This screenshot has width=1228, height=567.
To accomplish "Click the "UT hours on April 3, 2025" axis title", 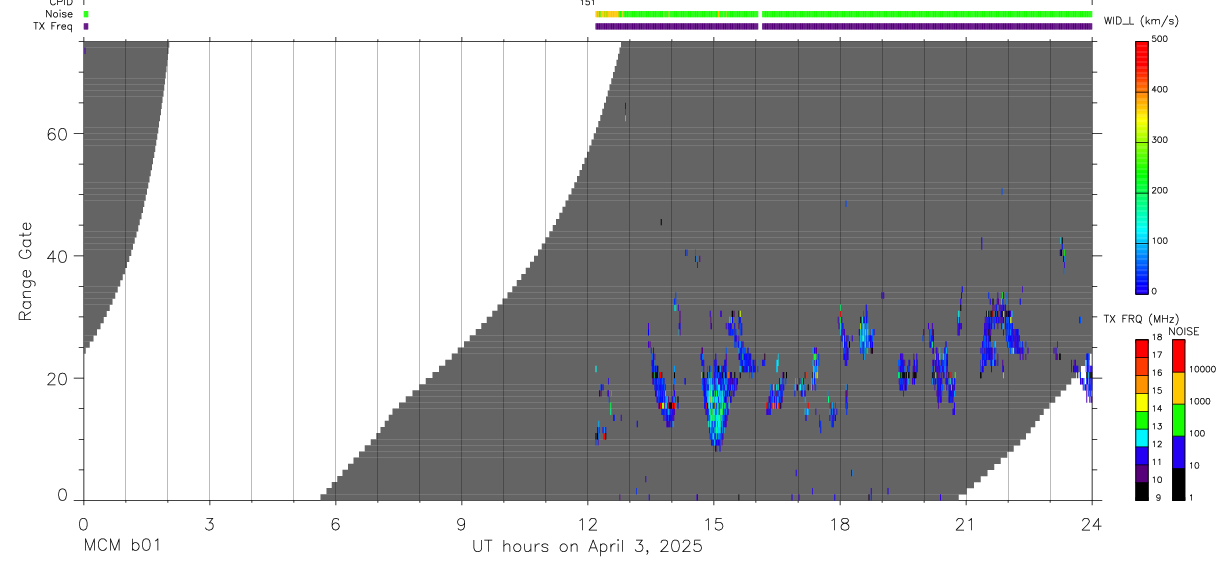I will click(587, 546).
